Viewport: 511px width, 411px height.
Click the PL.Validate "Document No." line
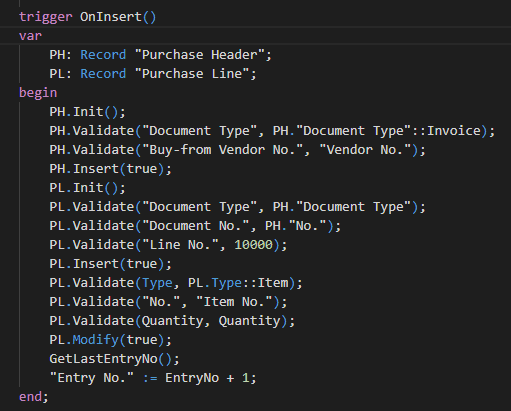pos(195,226)
